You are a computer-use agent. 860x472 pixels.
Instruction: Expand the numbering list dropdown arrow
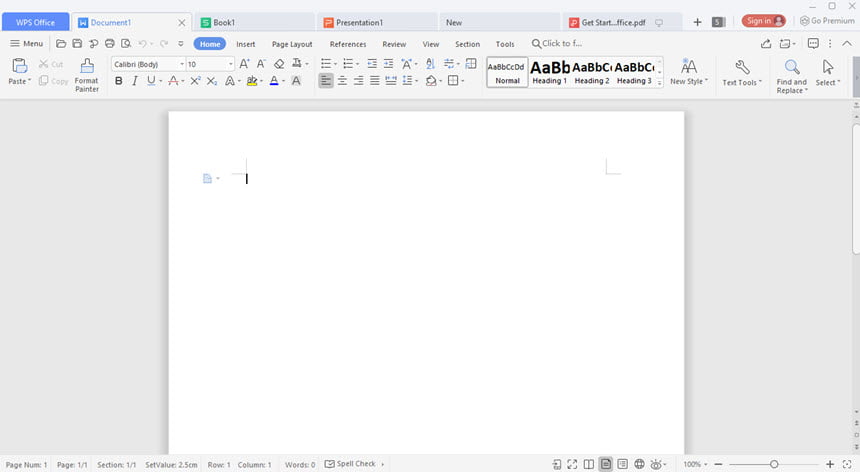(x=357, y=64)
